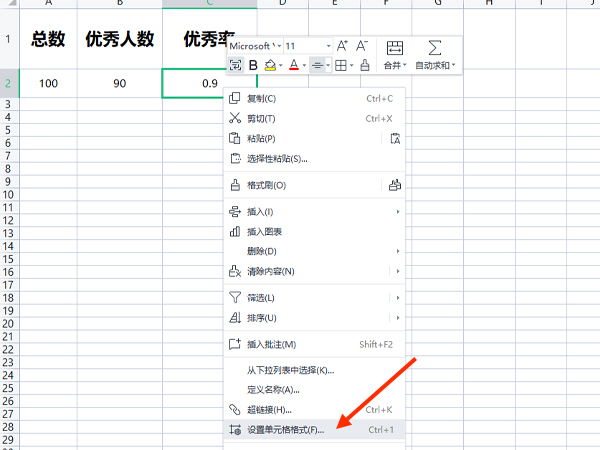Screen dimensions: 600x450
Task: Click the increase font size icon
Action: (x=342, y=46)
